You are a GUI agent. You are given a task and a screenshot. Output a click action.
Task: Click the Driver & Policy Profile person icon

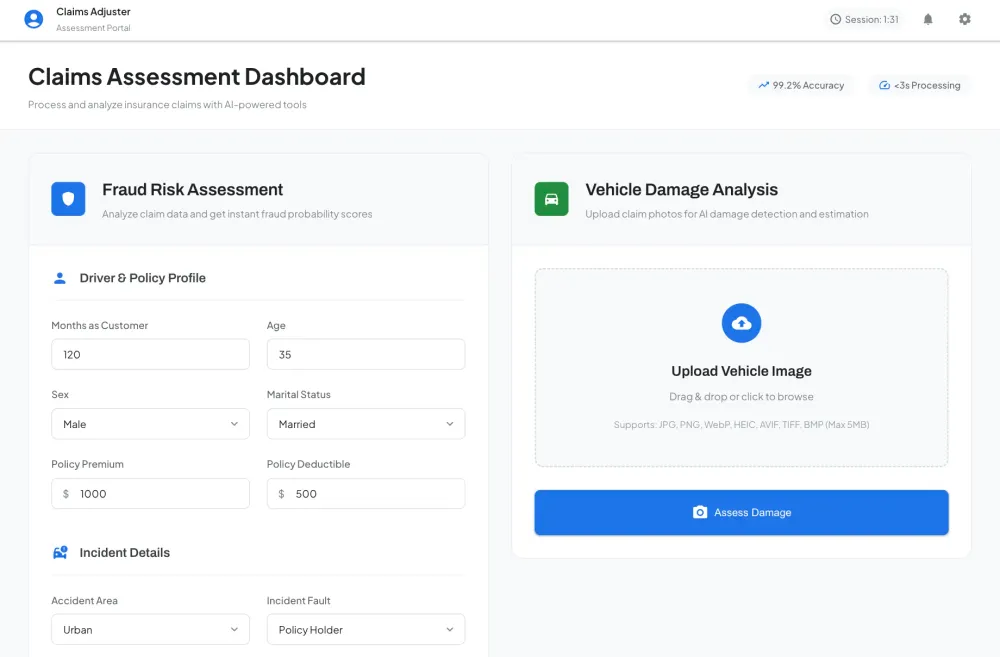[x=59, y=278]
